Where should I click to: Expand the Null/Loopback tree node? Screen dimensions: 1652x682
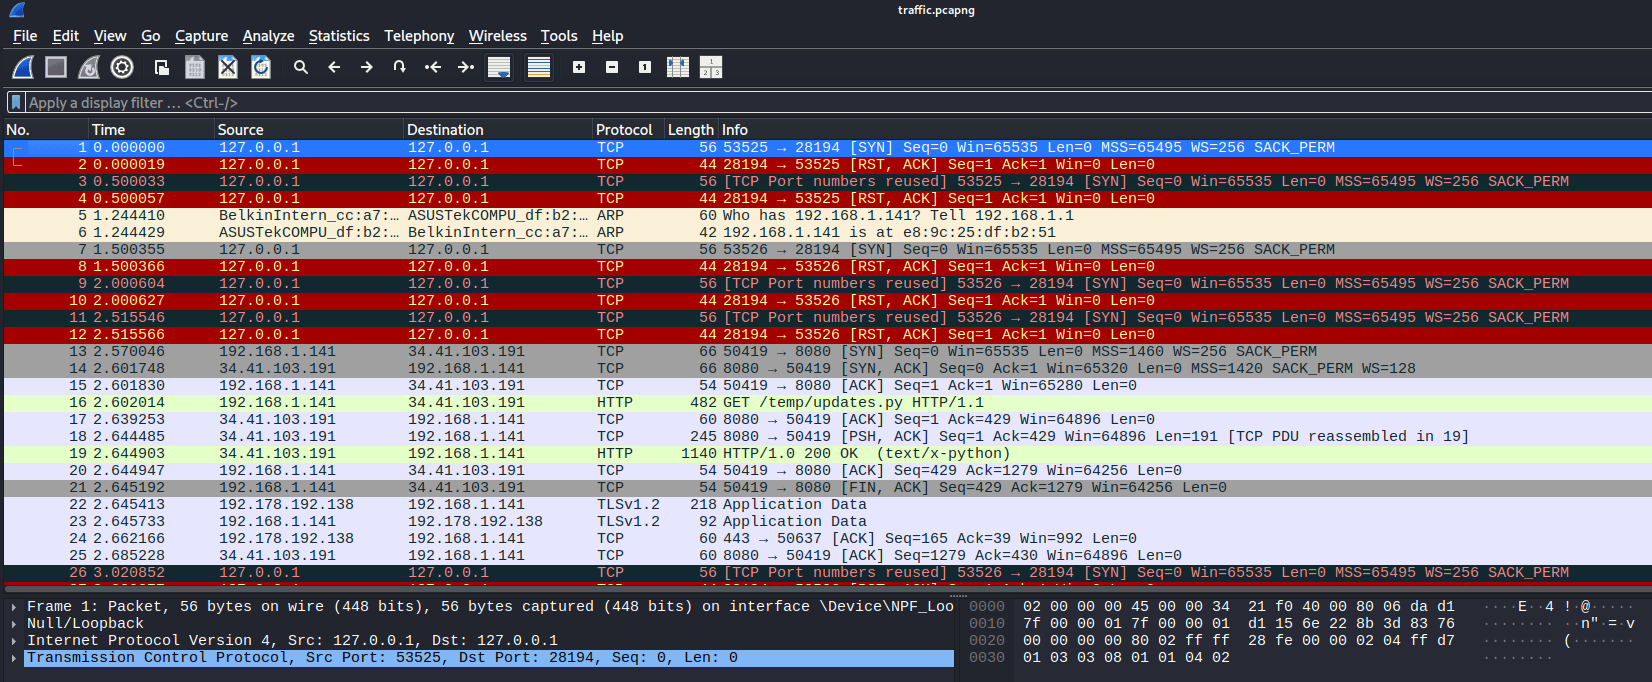14,624
